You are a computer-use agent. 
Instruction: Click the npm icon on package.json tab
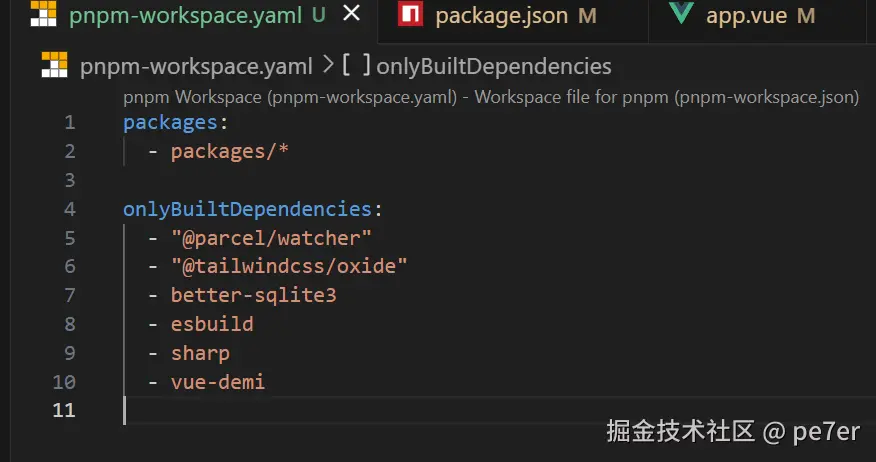tap(410, 13)
